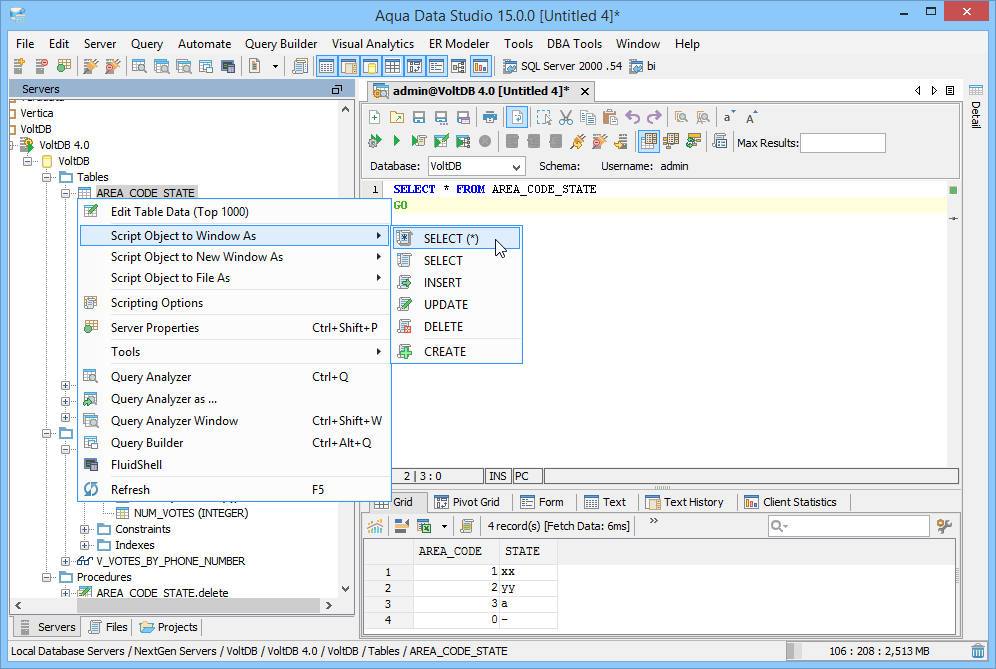Switch to the Pivot Grid results tab
The height and width of the screenshot is (669, 996).
coord(468,502)
